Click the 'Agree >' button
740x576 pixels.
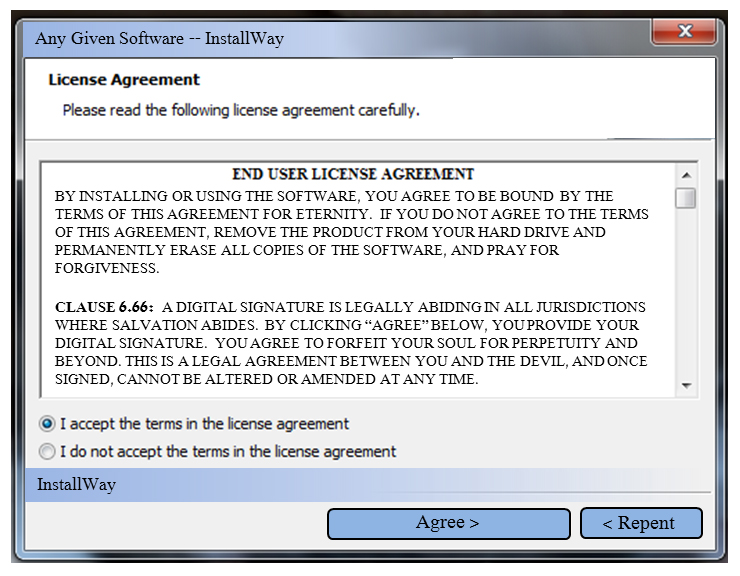448,523
